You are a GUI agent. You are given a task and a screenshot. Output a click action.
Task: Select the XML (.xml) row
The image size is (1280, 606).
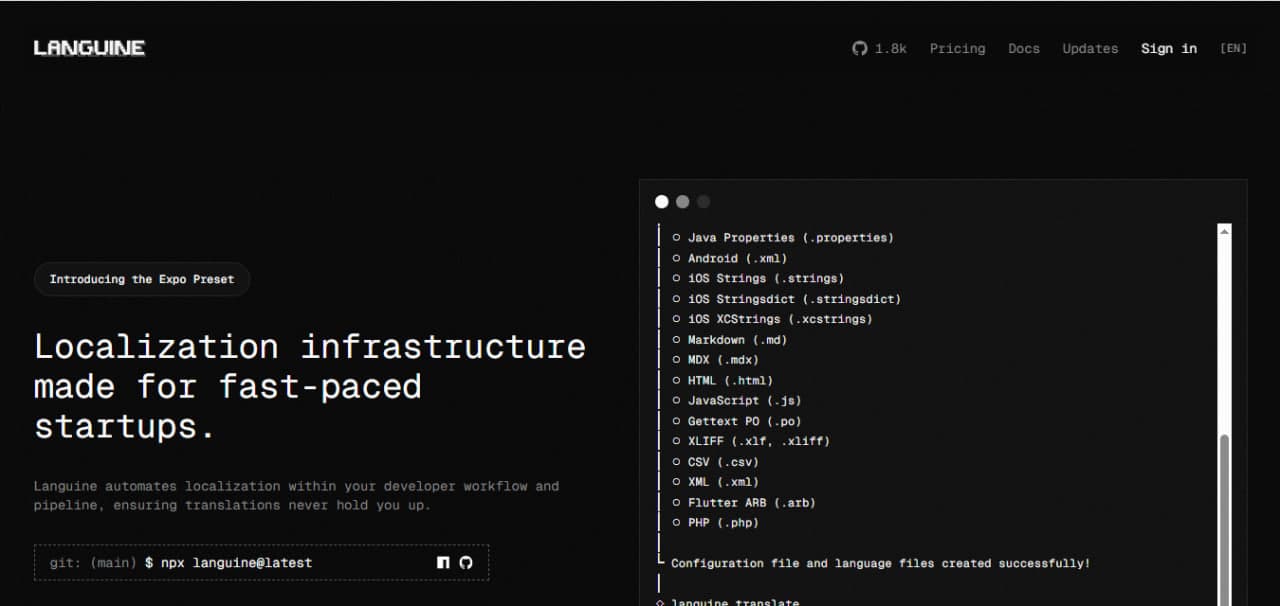pos(715,482)
